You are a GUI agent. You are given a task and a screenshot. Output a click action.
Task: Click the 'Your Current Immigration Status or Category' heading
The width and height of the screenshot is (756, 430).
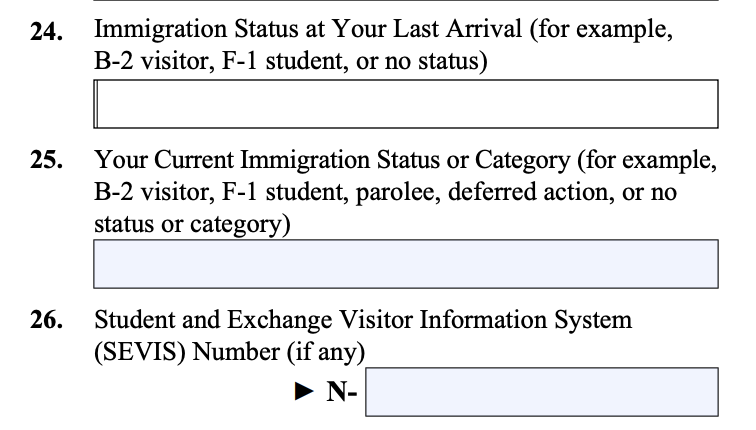pos(332,160)
